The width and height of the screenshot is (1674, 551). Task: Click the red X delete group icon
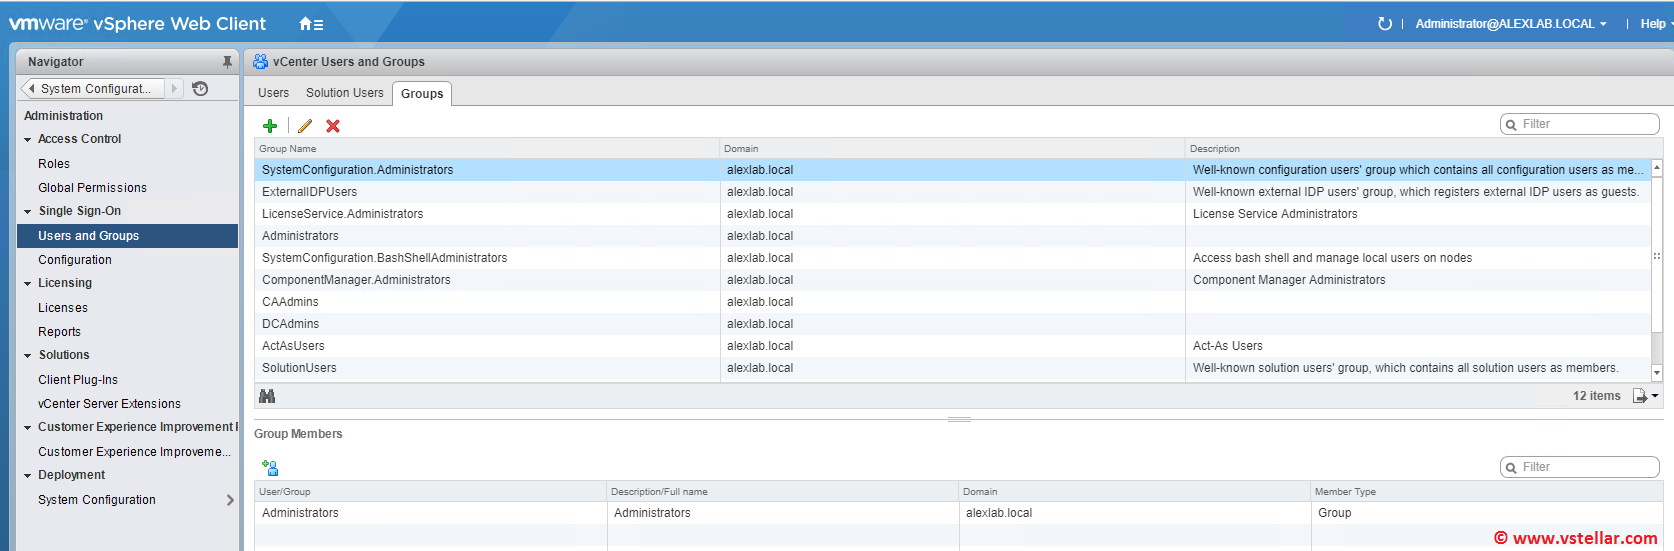coord(333,126)
